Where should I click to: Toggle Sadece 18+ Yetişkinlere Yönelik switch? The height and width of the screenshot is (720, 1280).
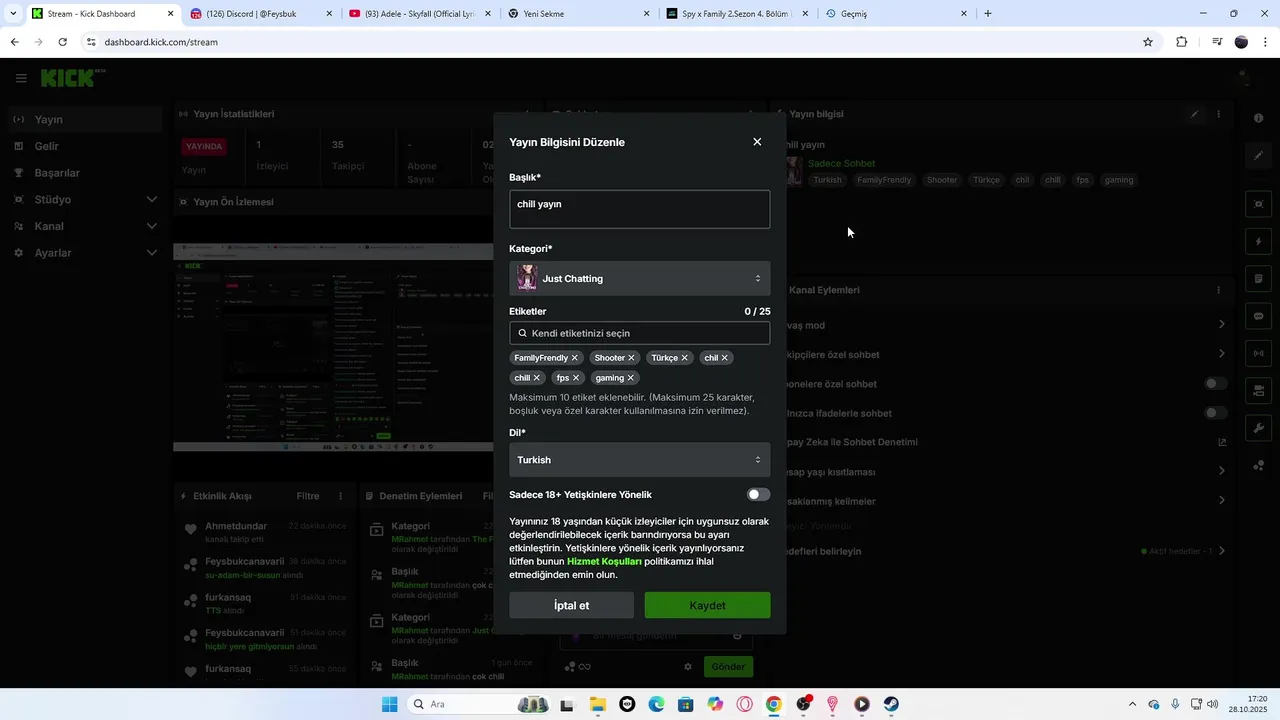click(758, 495)
